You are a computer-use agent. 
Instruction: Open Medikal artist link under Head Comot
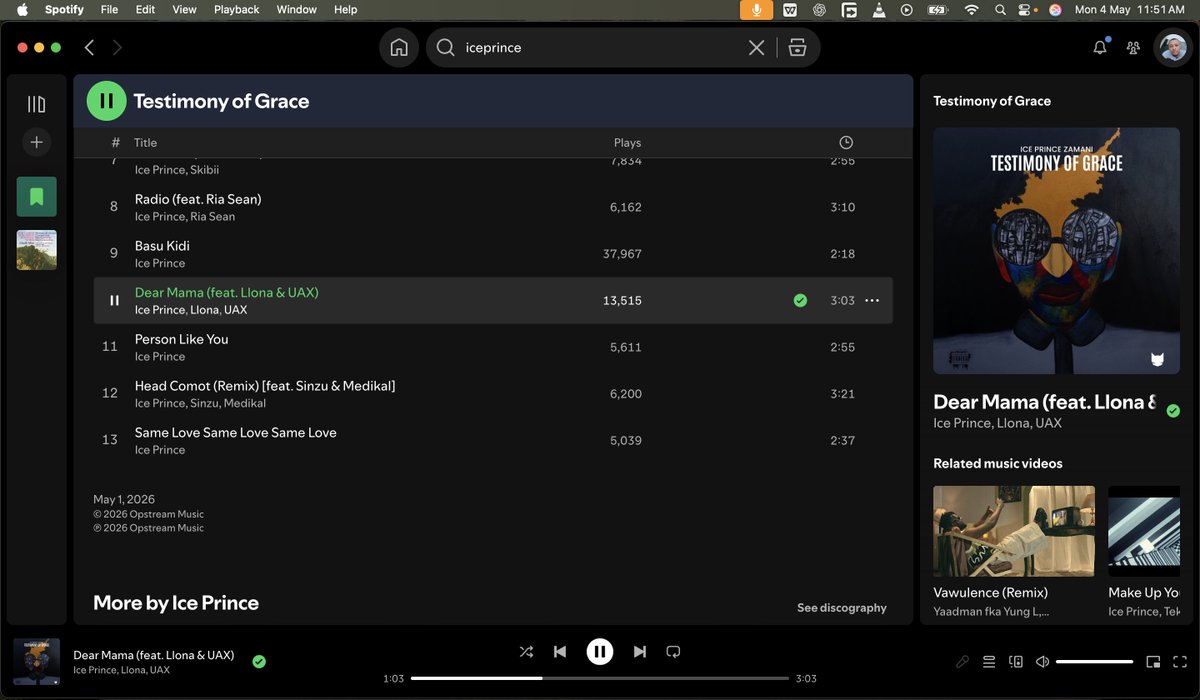(x=245, y=403)
